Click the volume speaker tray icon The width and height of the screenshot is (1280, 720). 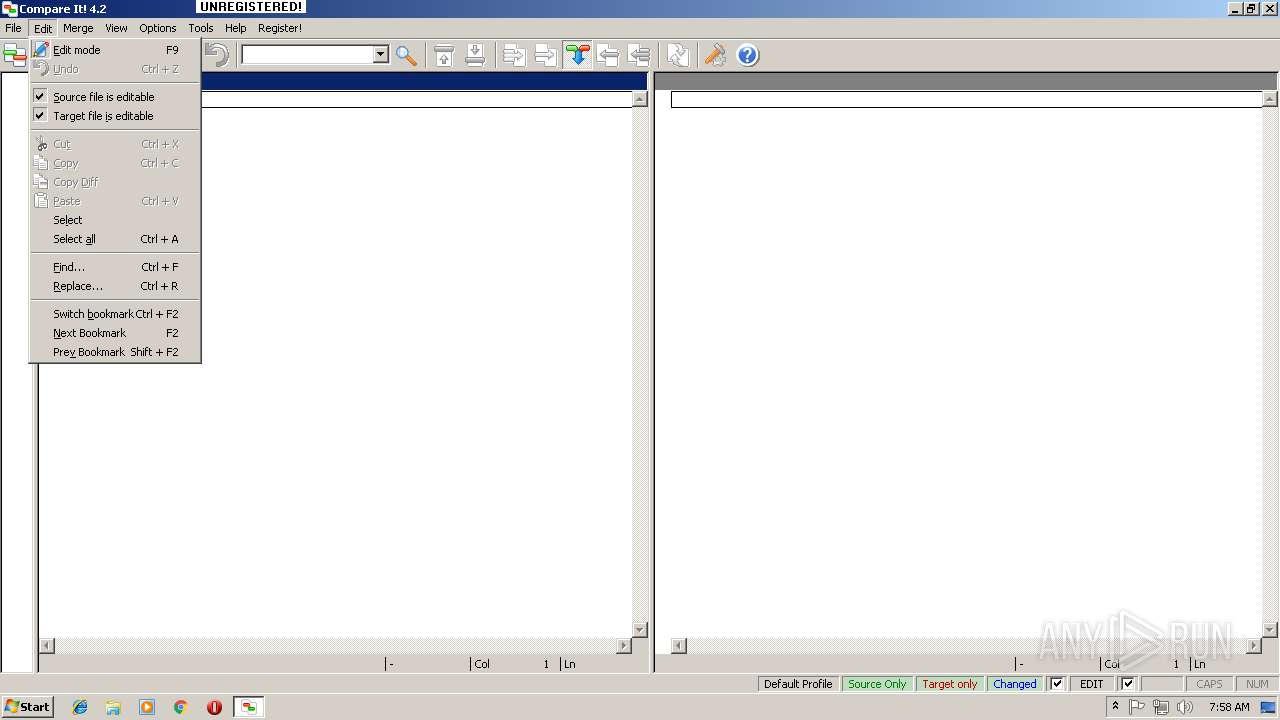1185,707
